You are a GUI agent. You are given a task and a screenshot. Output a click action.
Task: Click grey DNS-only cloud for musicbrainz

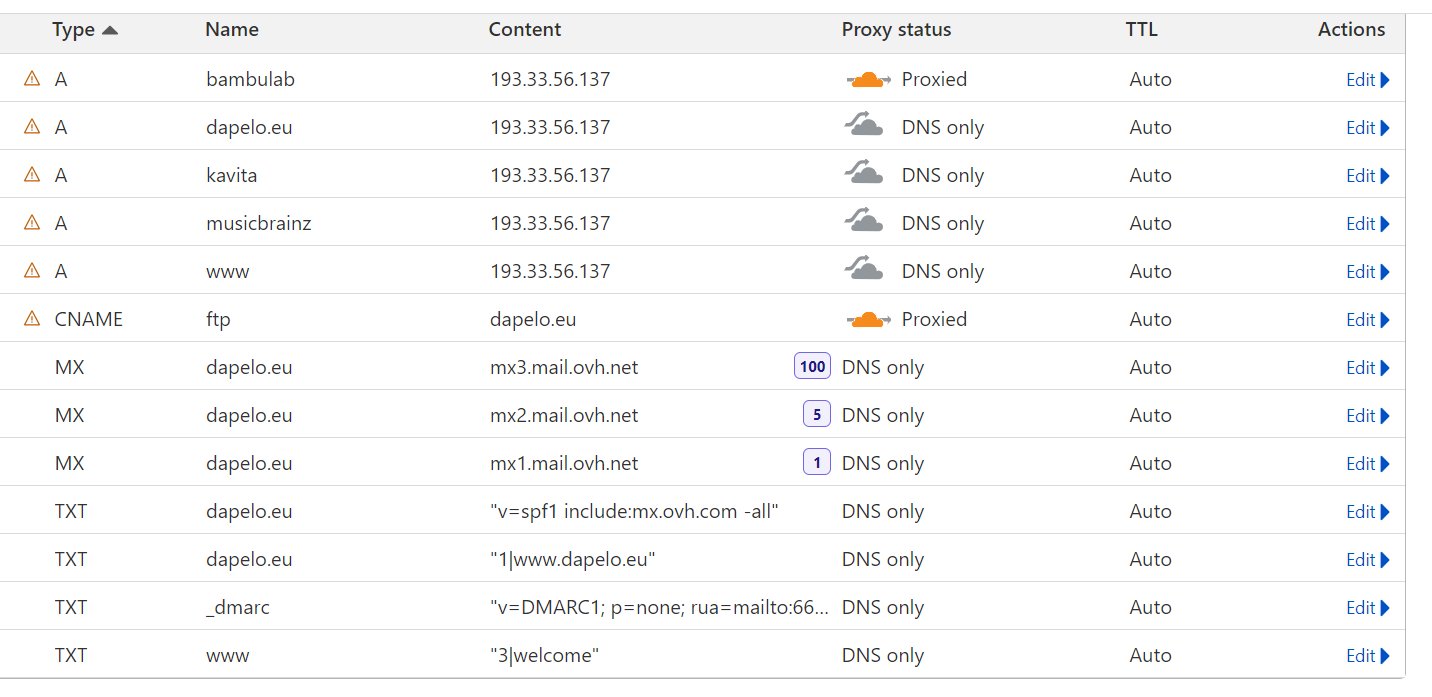[x=865, y=223]
